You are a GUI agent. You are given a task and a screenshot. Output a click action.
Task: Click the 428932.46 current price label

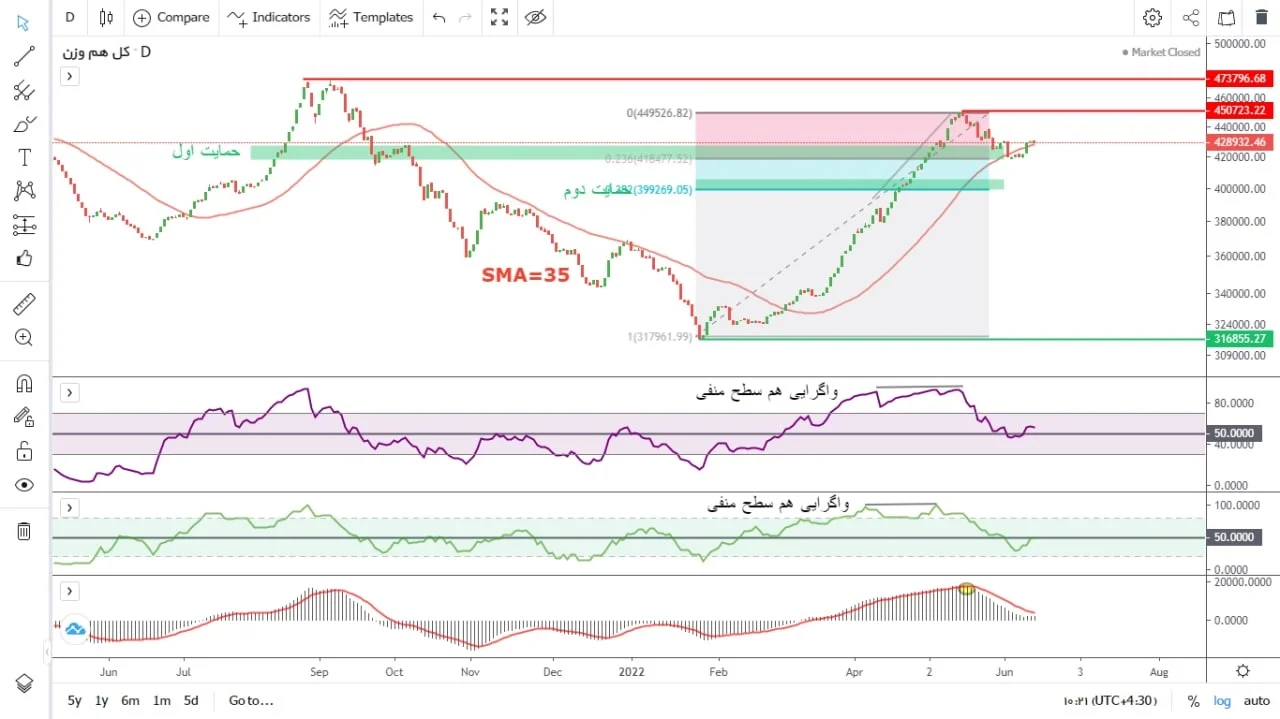(1241, 142)
